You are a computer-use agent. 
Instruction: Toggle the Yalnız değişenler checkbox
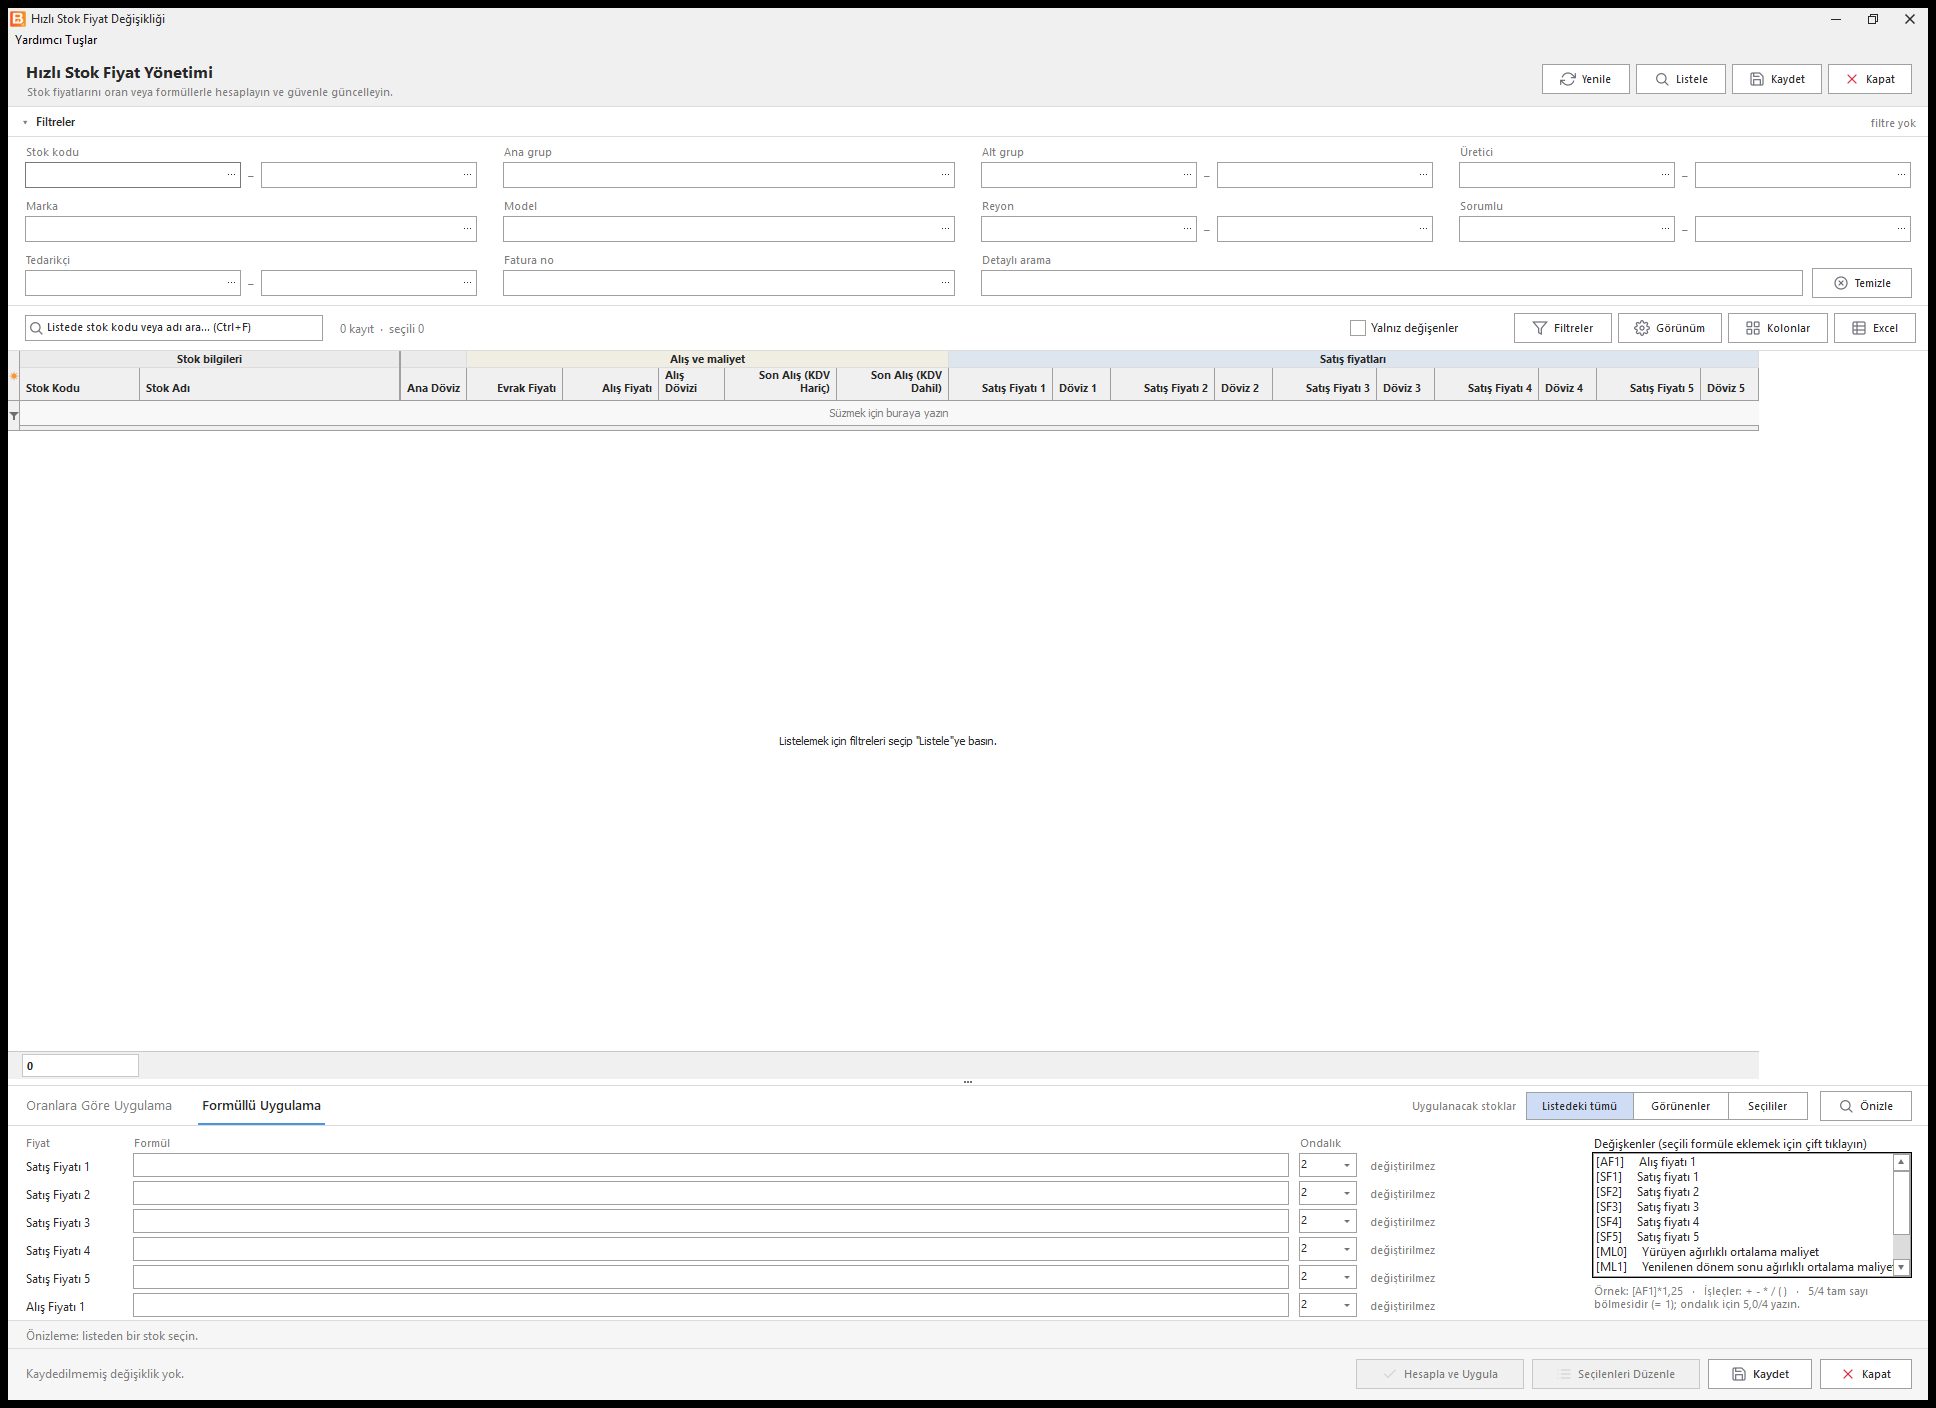tap(1358, 328)
